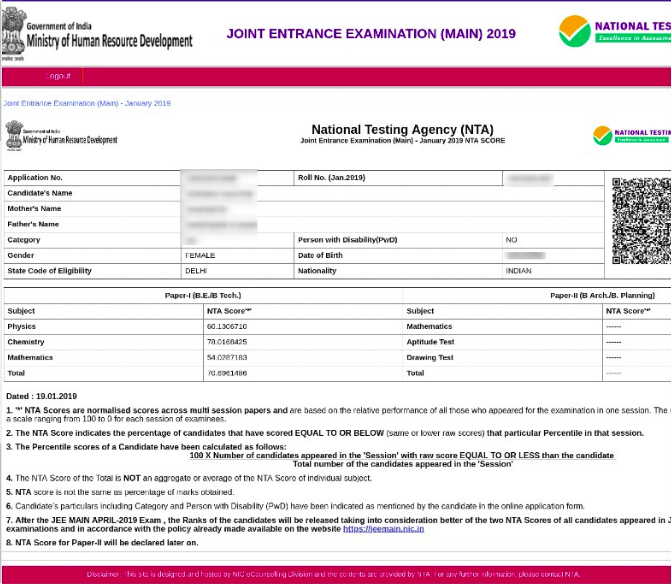Click the Gender value FEMALE
The width and height of the screenshot is (671, 584).
[x=200, y=255]
